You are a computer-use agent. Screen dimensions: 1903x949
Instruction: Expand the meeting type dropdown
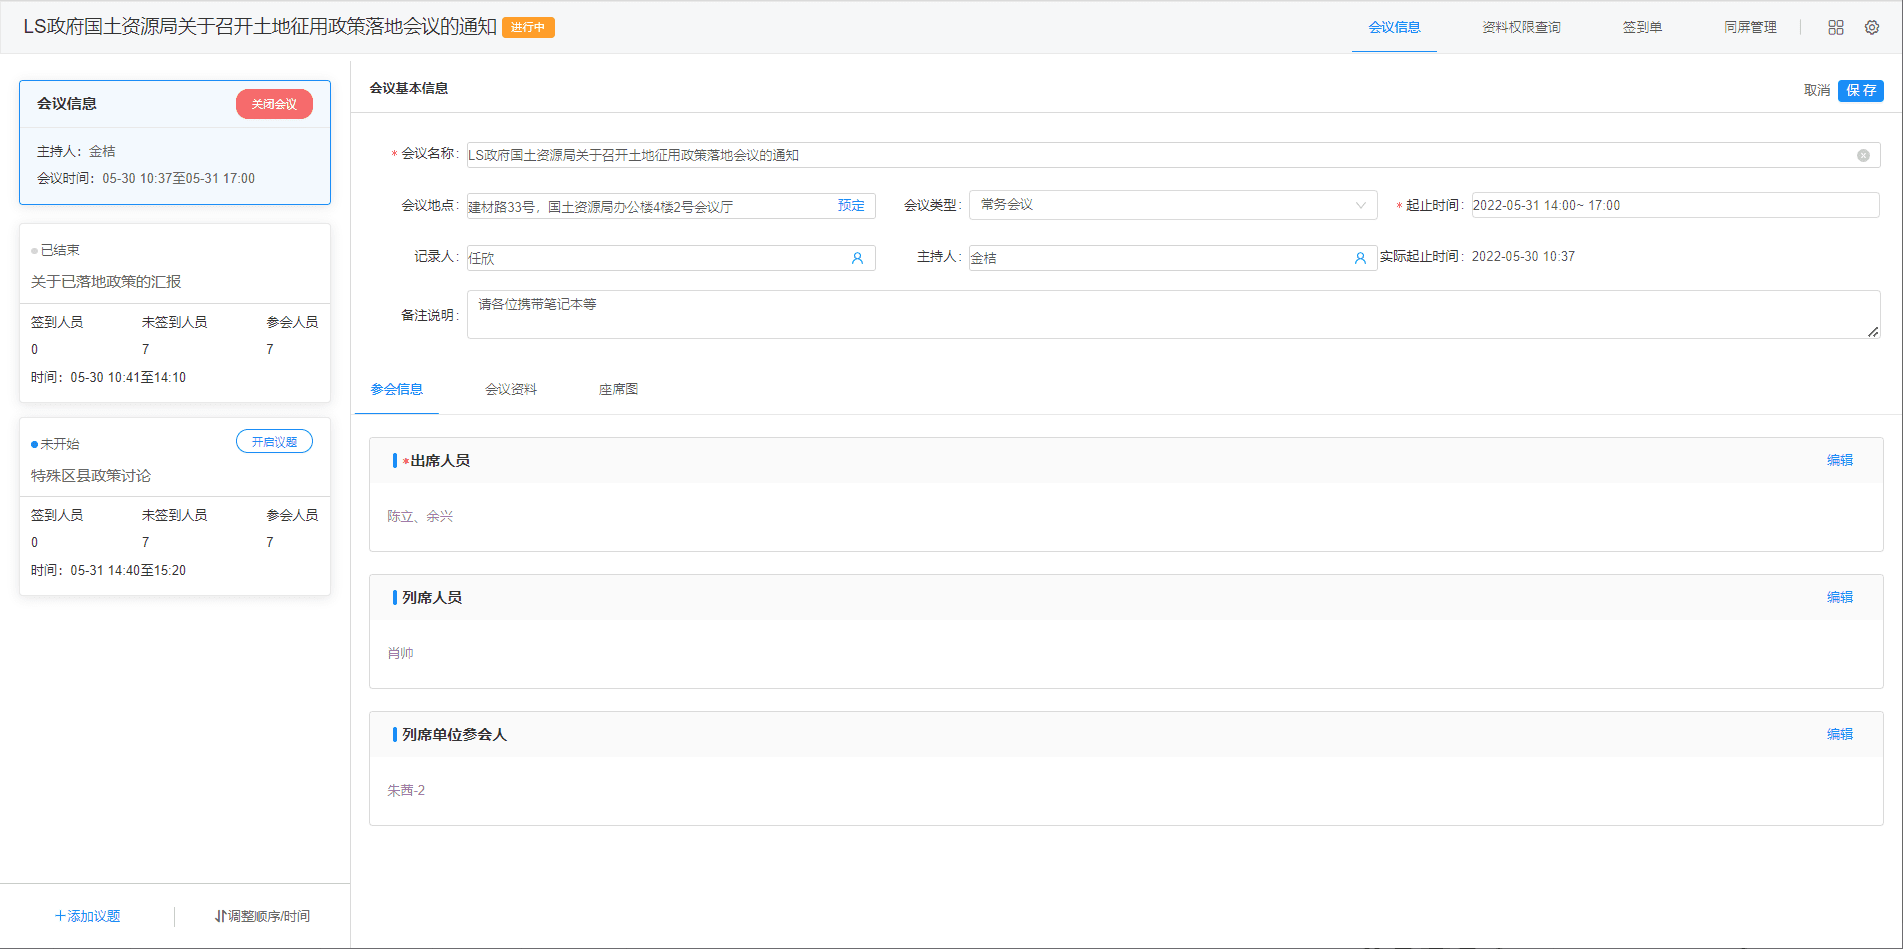click(x=1173, y=205)
